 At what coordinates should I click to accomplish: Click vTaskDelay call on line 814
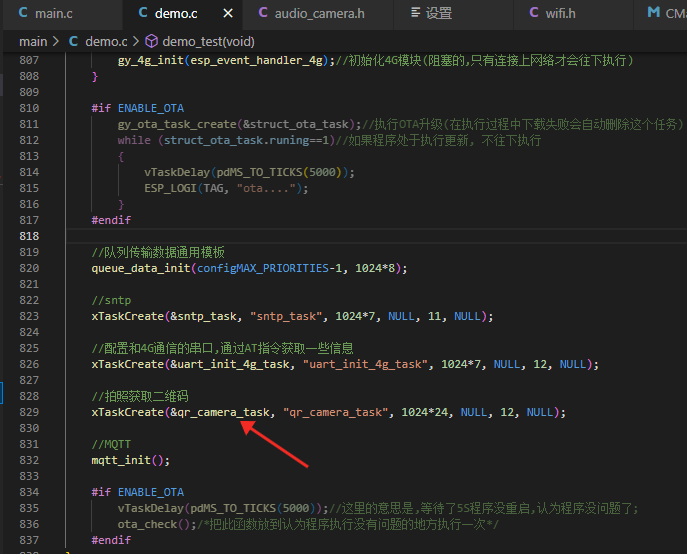click(x=177, y=172)
